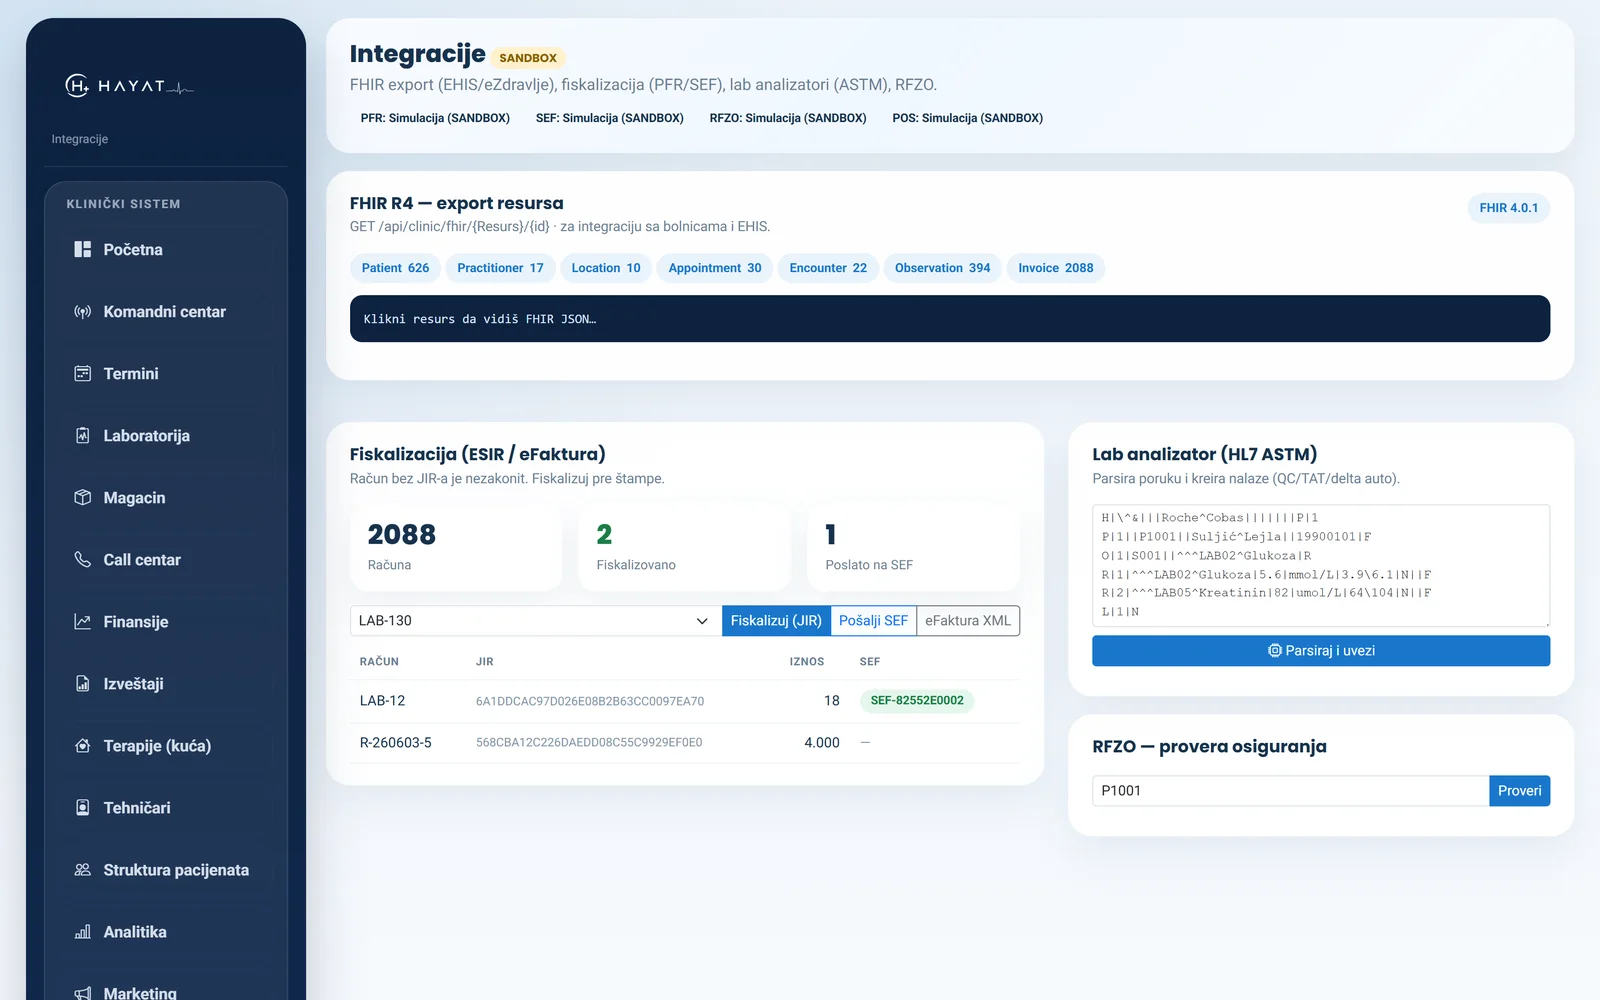This screenshot has height=1000, width=1600.
Task: Select the Location 10 resource chip
Action: coord(606,268)
